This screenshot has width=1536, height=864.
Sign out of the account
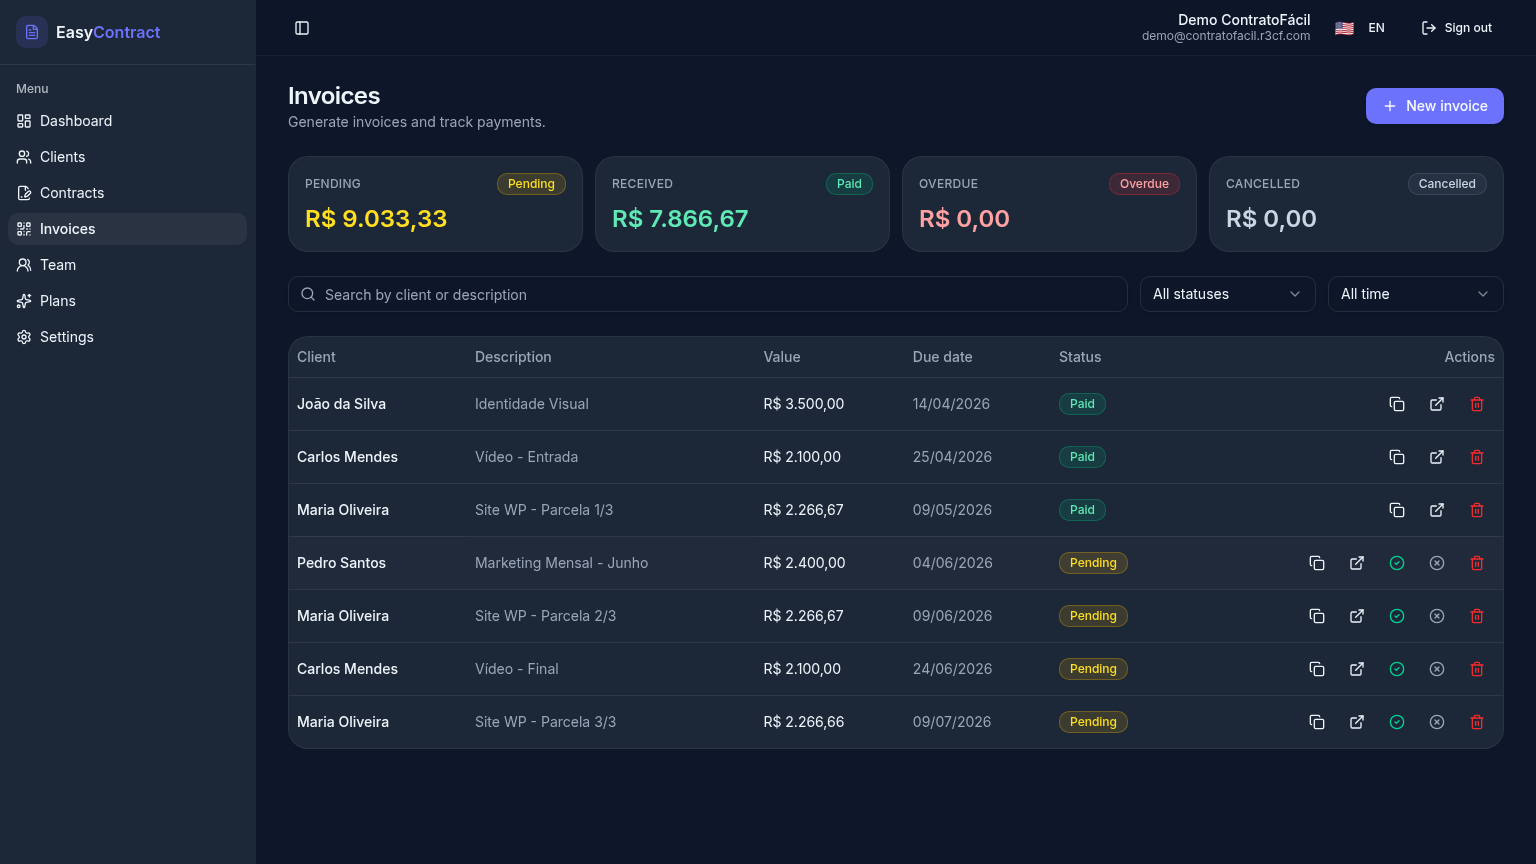coord(1456,28)
